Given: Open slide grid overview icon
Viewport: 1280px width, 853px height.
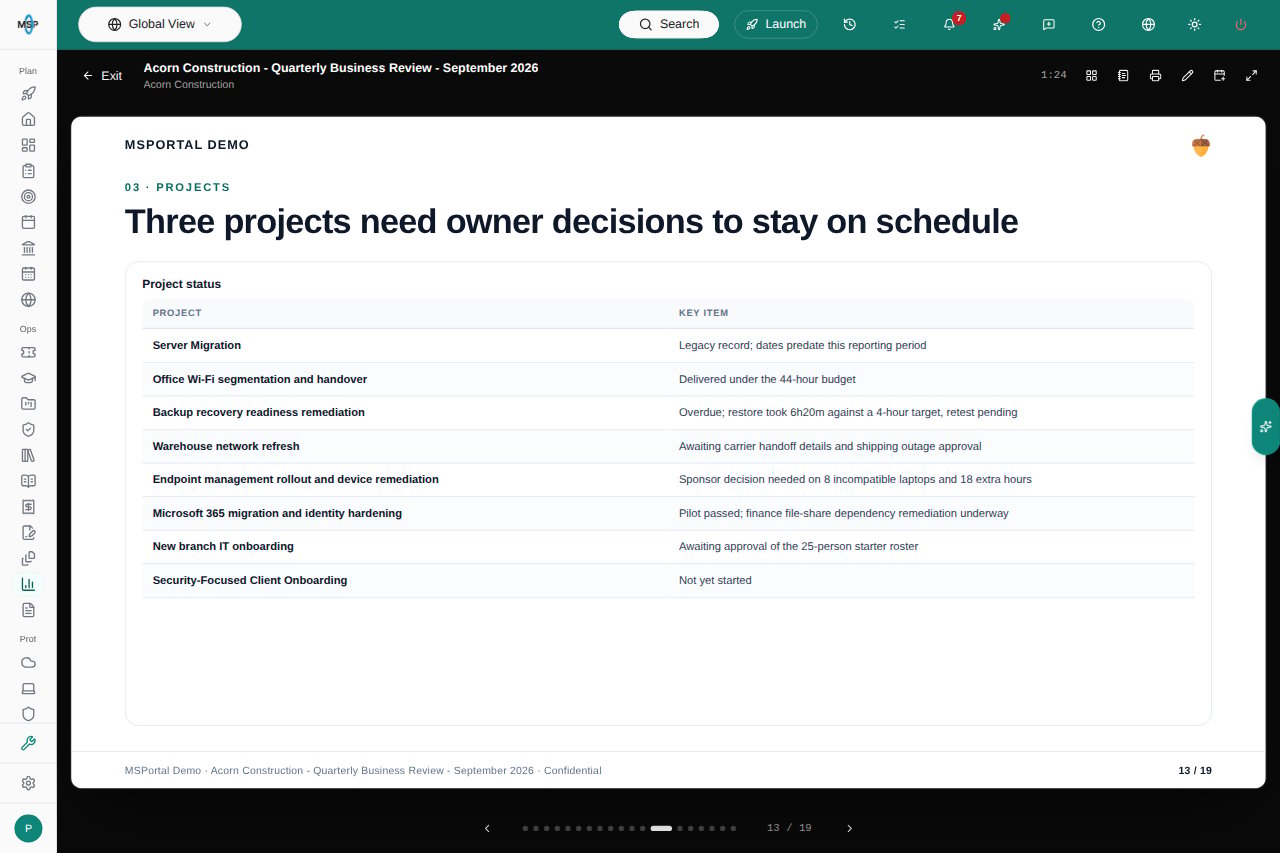Looking at the screenshot, I should (1092, 75).
